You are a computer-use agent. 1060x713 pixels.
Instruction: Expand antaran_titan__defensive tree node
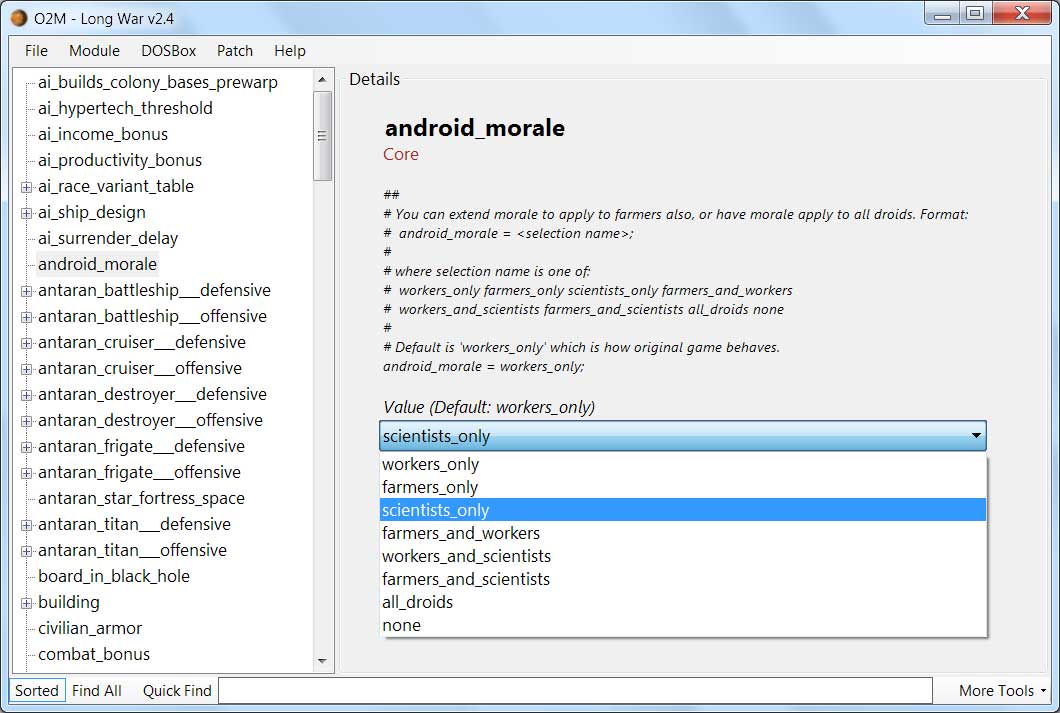coord(26,525)
